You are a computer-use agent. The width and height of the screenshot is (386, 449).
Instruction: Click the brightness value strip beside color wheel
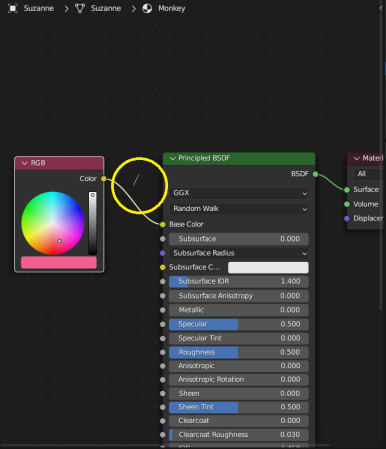point(93,223)
